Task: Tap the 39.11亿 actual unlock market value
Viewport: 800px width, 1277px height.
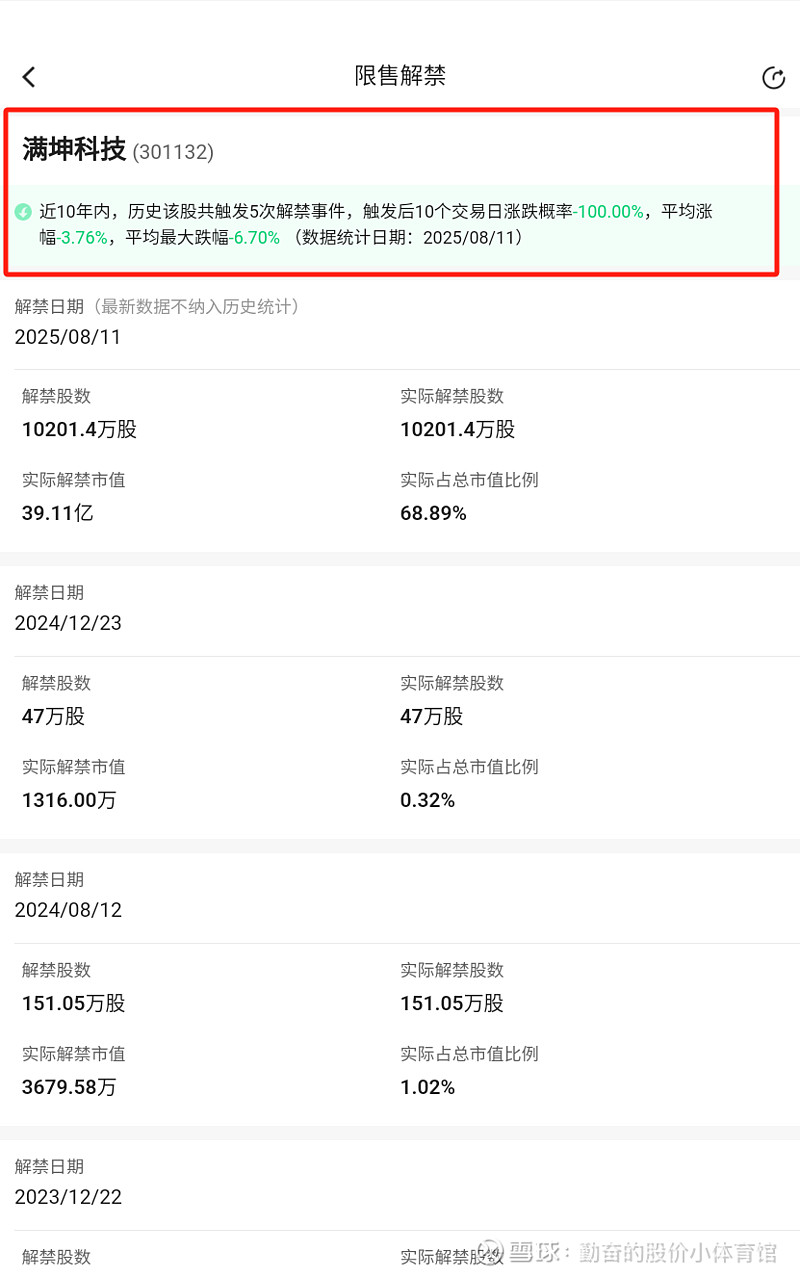Action: tap(57, 513)
